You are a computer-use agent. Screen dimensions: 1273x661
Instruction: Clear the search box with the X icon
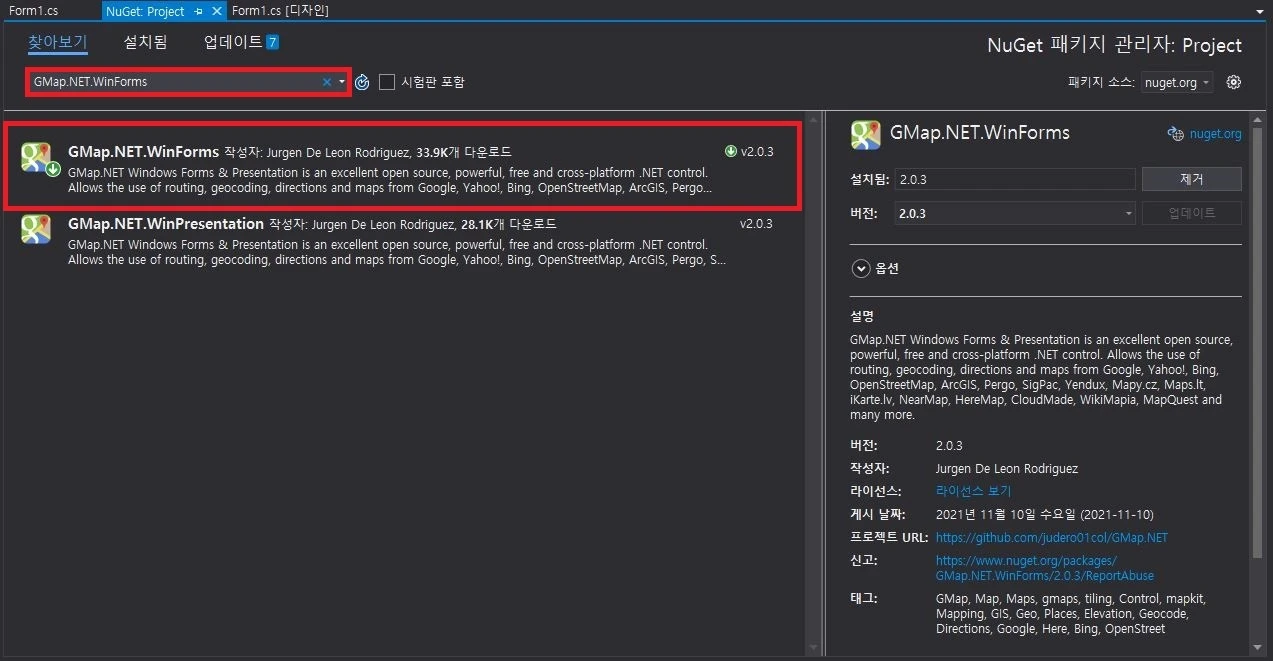(326, 82)
